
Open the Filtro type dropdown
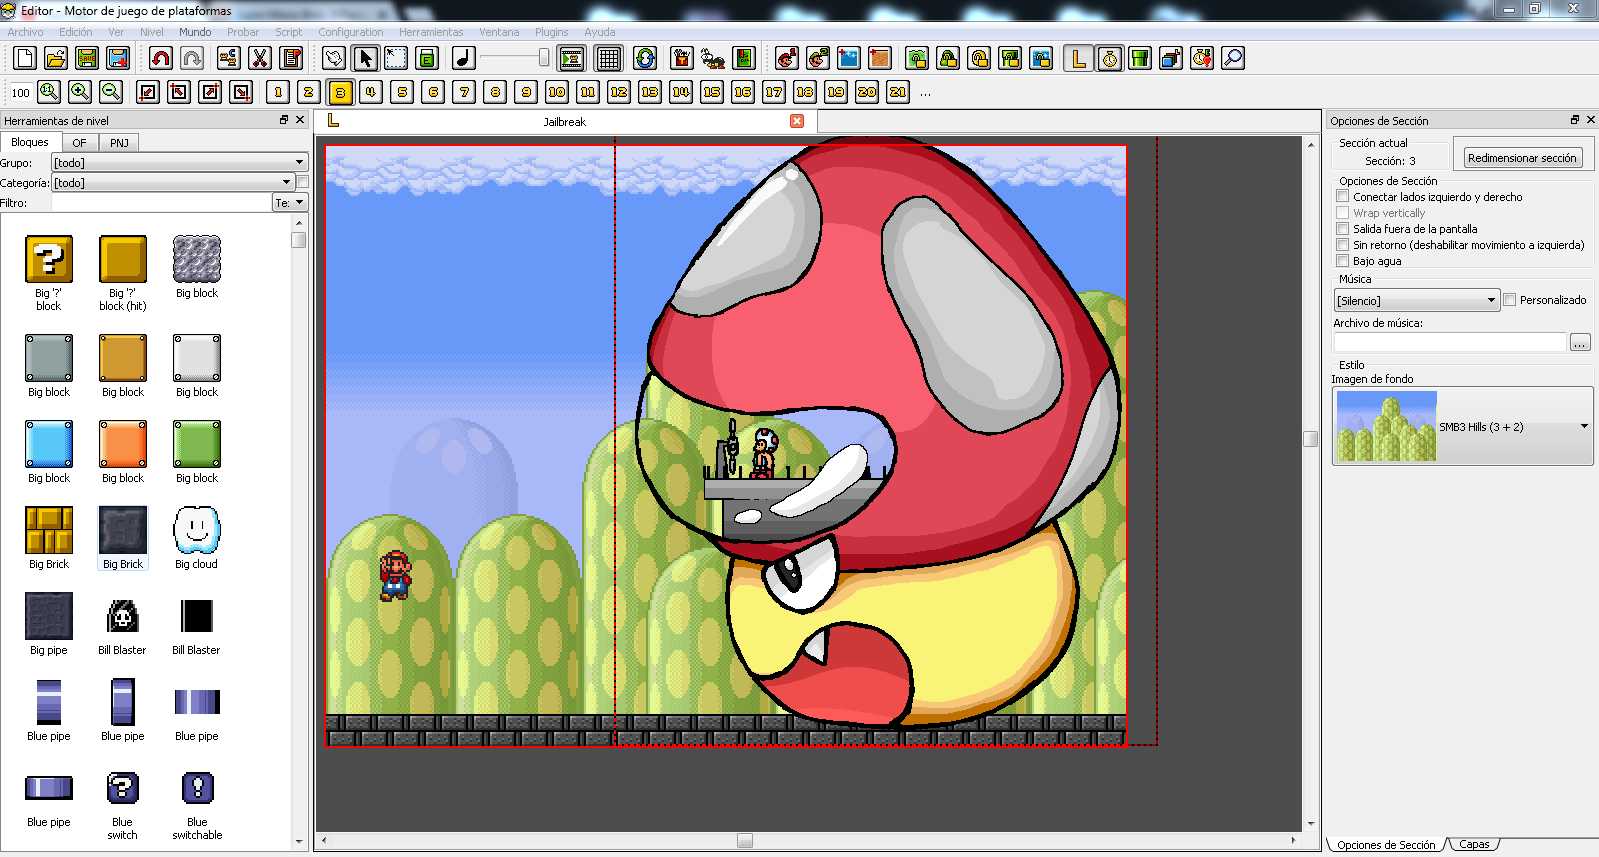(x=290, y=202)
